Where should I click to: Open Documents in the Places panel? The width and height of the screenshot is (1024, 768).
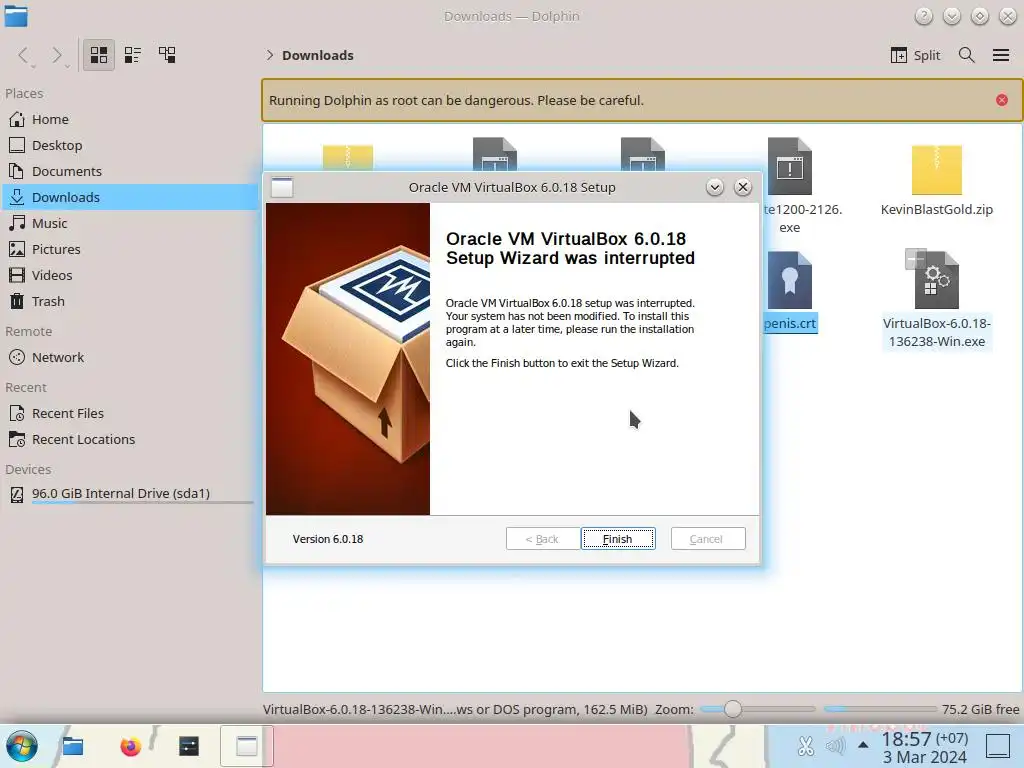131,172
